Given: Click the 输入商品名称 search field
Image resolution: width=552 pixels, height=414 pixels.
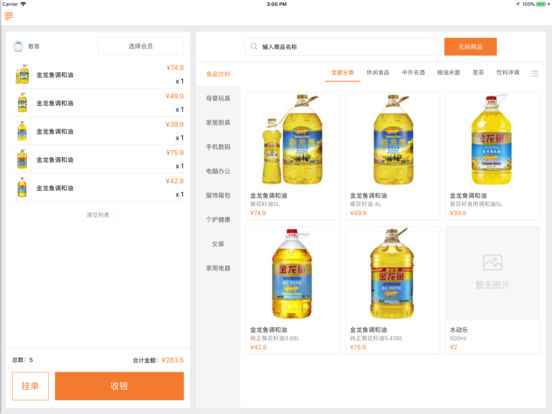Looking at the screenshot, I should click(341, 46).
